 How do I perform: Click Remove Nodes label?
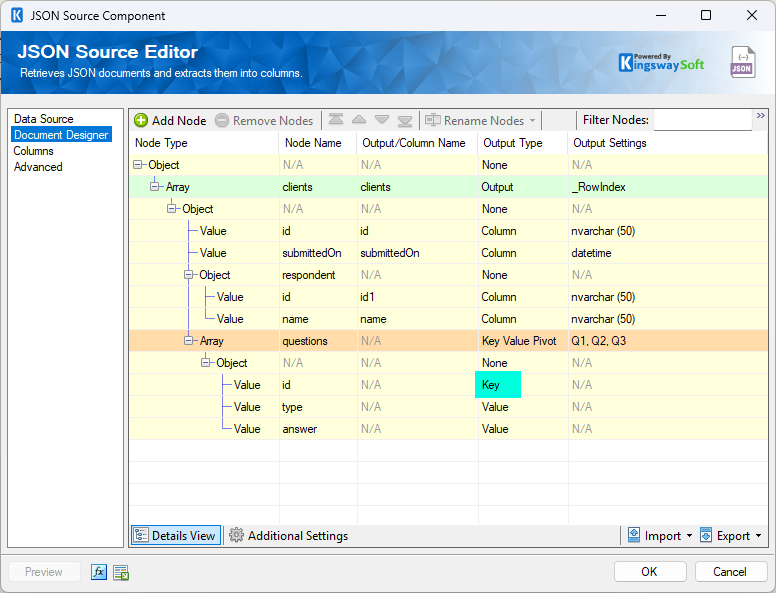tap(273, 120)
